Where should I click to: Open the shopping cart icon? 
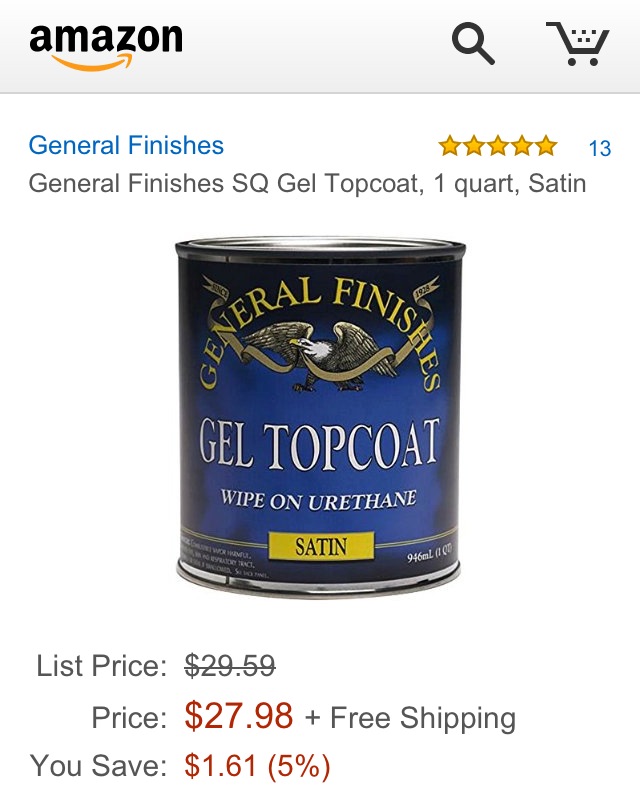coord(578,44)
